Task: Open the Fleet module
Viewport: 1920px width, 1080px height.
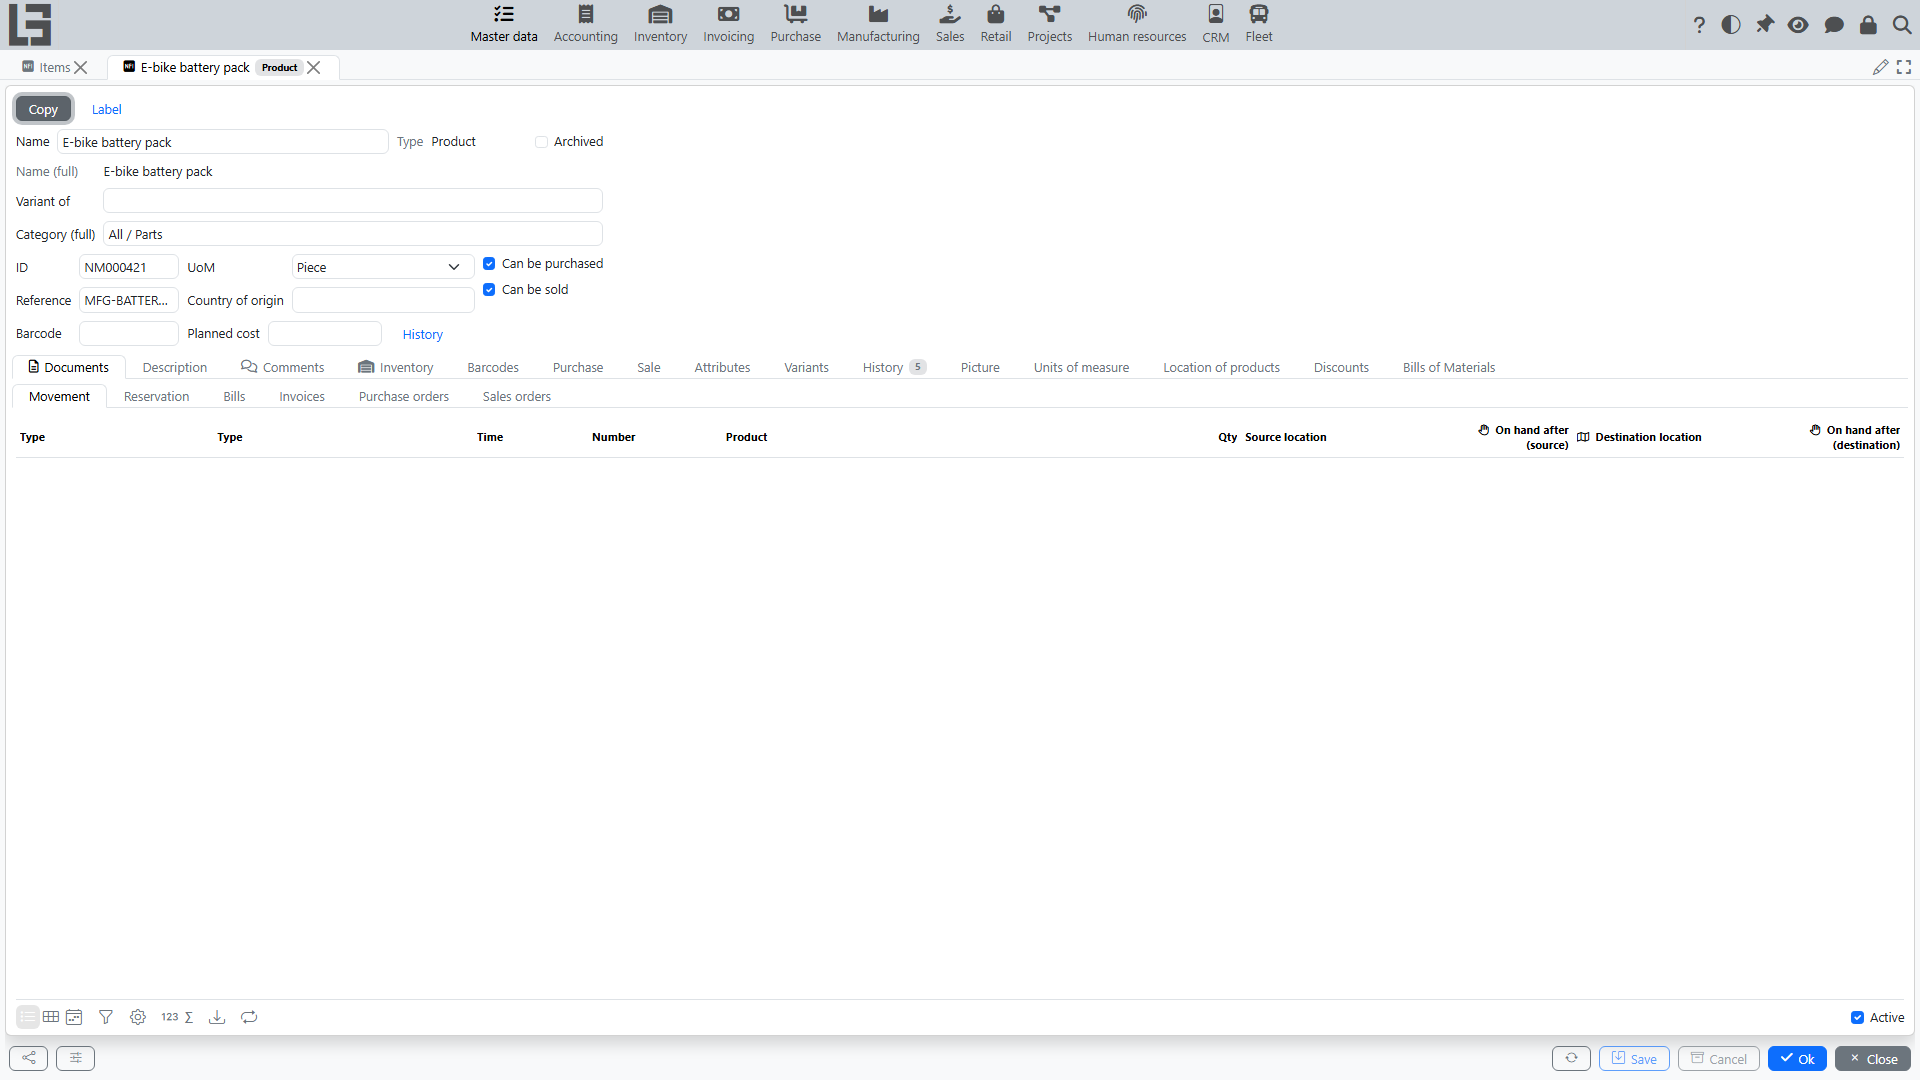Action: point(1259,24)
